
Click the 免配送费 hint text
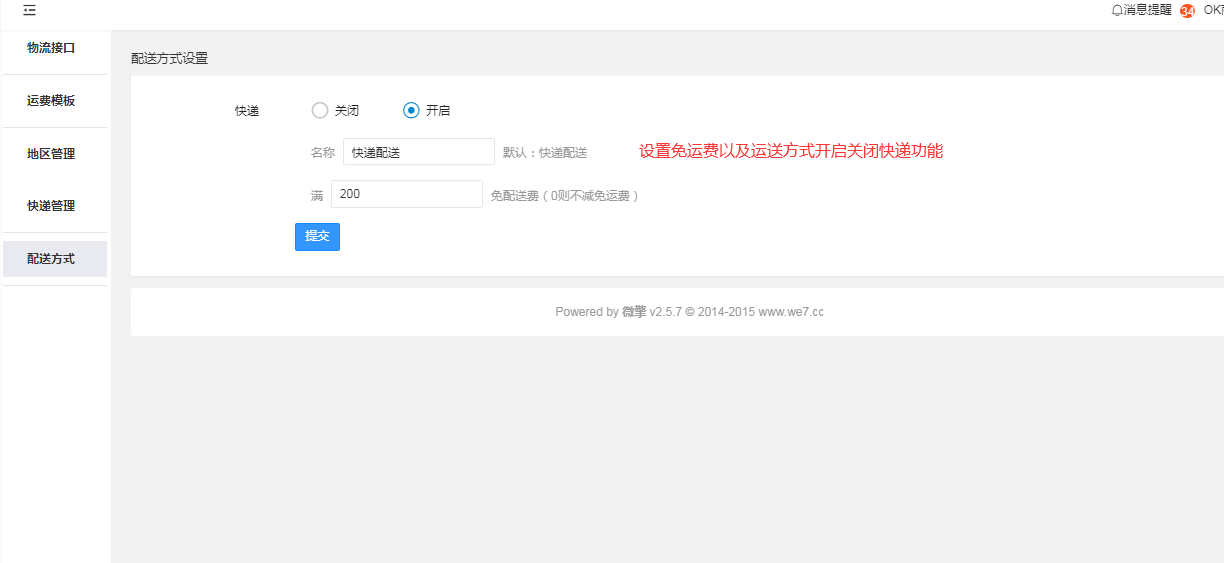(565, 196)
